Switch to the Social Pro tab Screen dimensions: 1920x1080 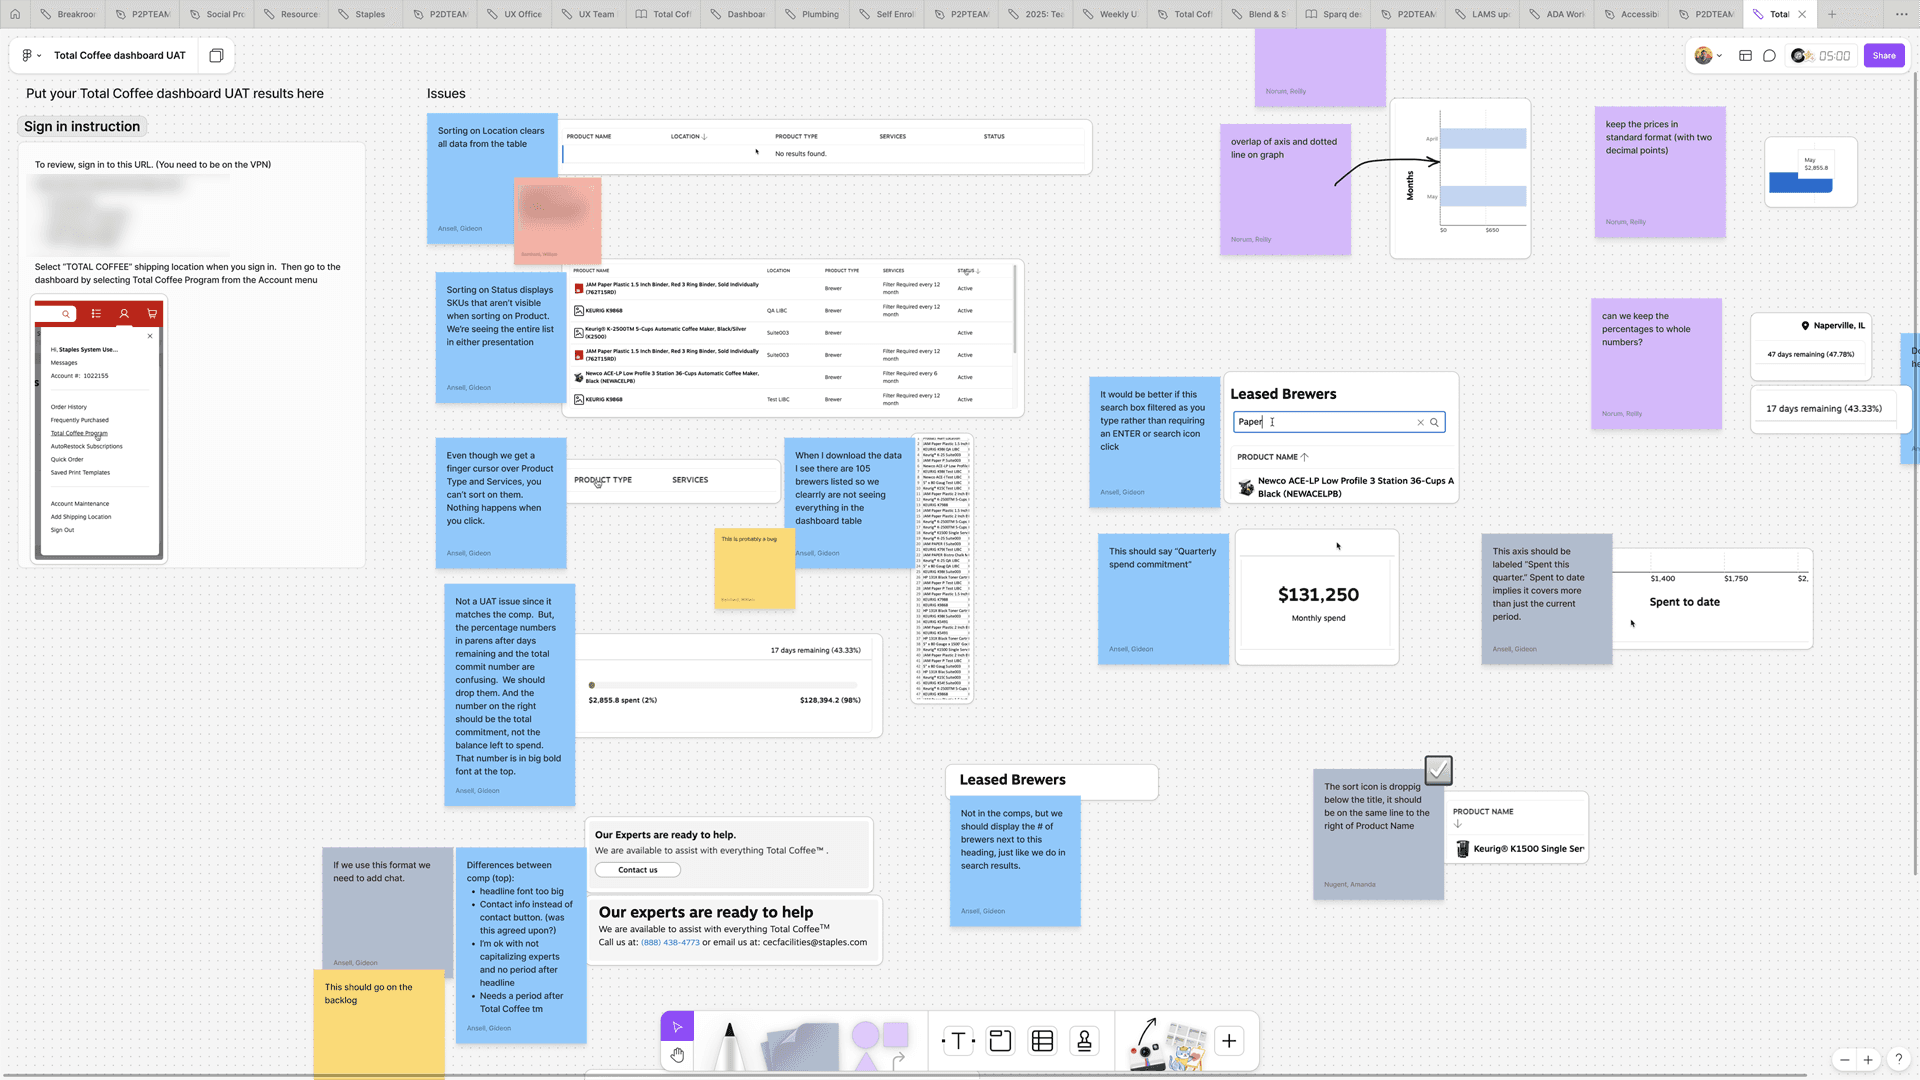pos(217,14)
